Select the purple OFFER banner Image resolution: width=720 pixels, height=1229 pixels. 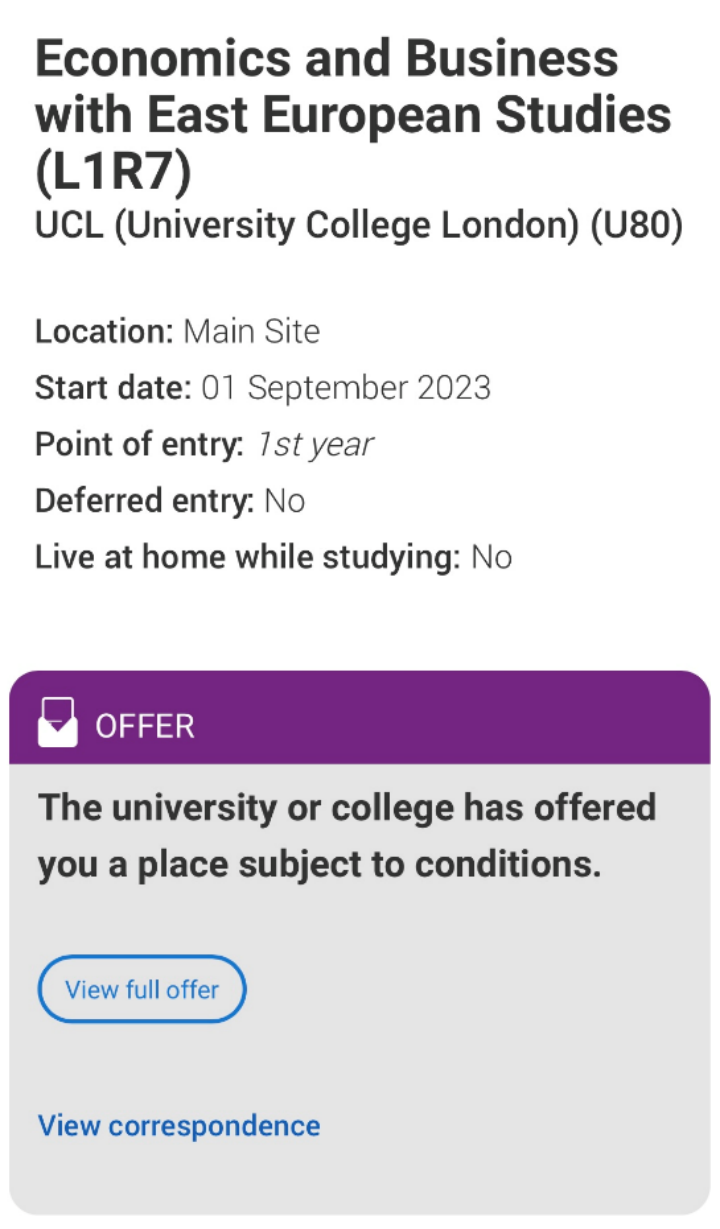click(x=360, y=717)
